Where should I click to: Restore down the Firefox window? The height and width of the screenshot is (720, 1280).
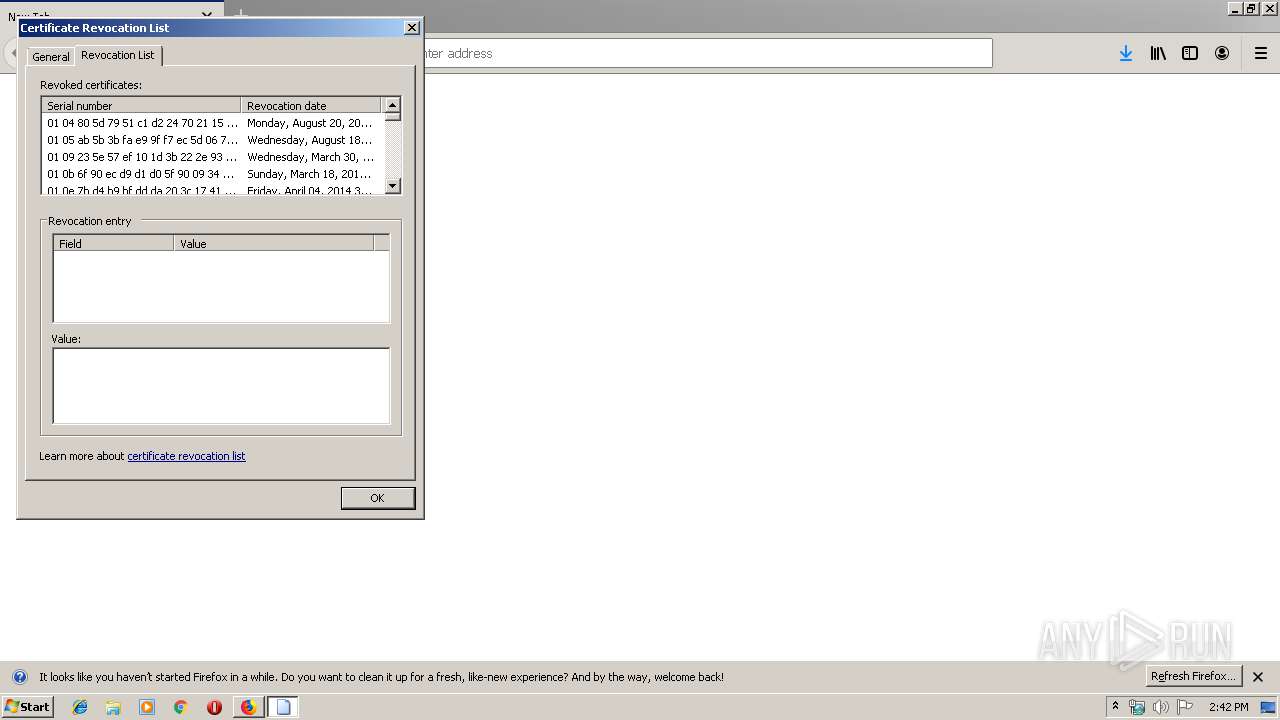[1251, 8]
